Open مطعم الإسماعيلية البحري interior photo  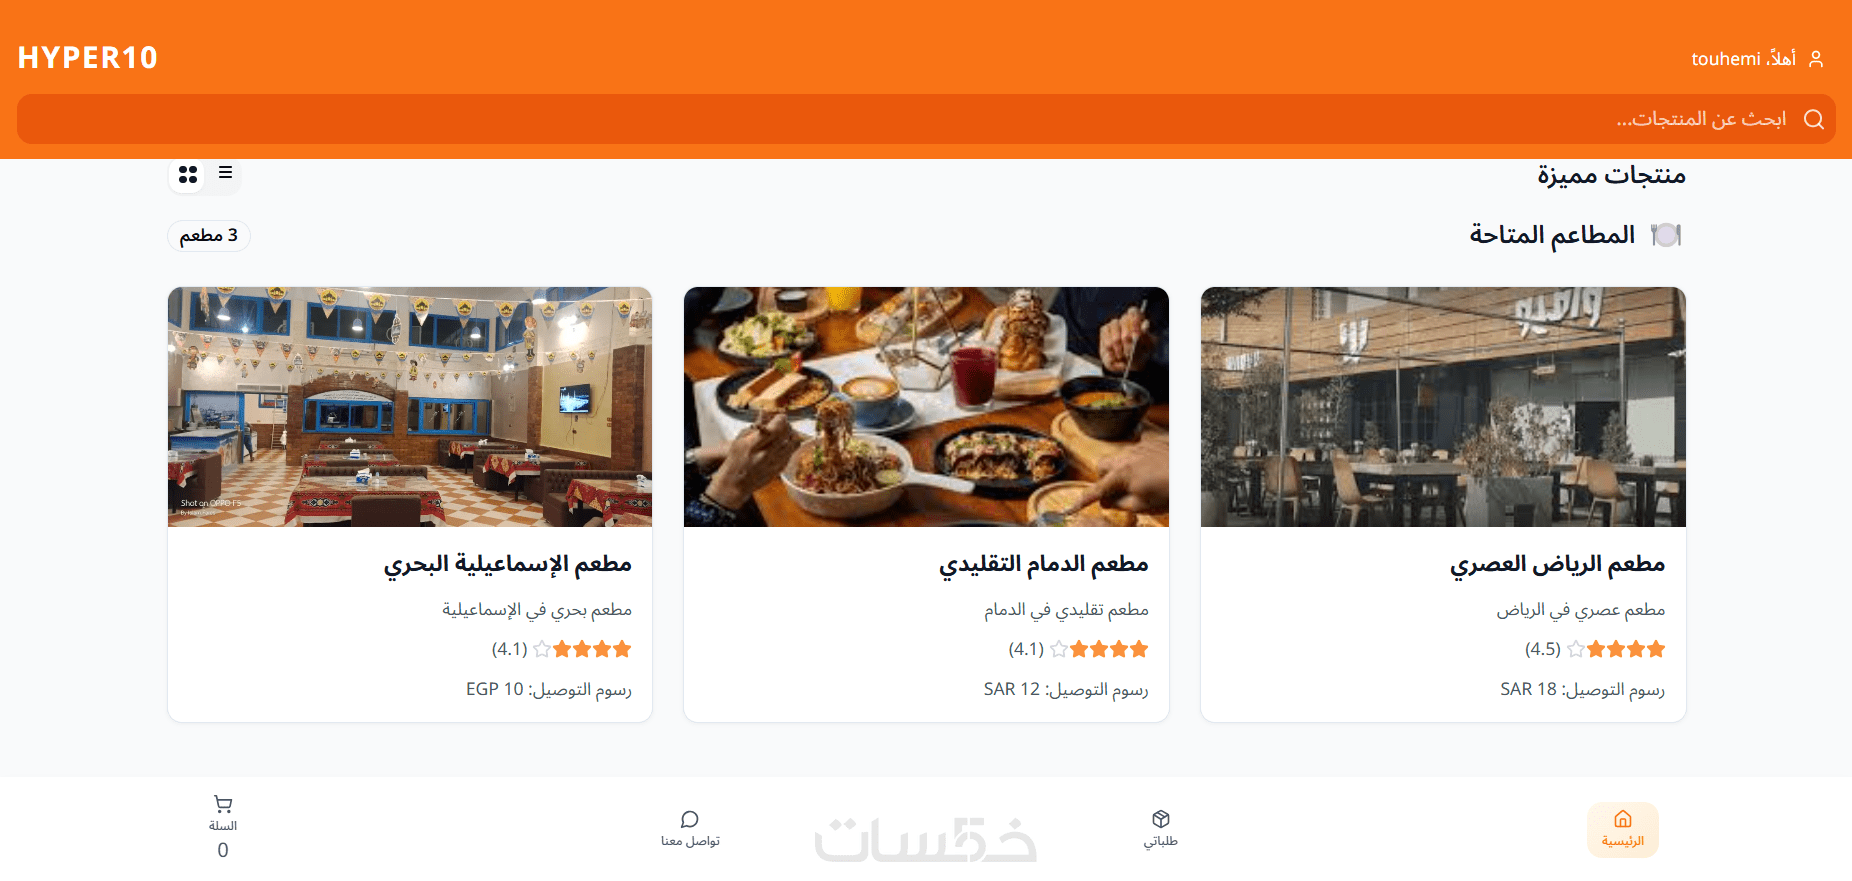click(x=410, y=407)
